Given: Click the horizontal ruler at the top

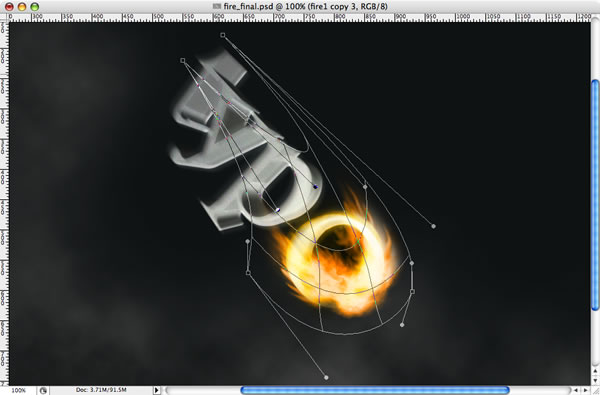Looking at the screenshot, I should click(300, 17).
